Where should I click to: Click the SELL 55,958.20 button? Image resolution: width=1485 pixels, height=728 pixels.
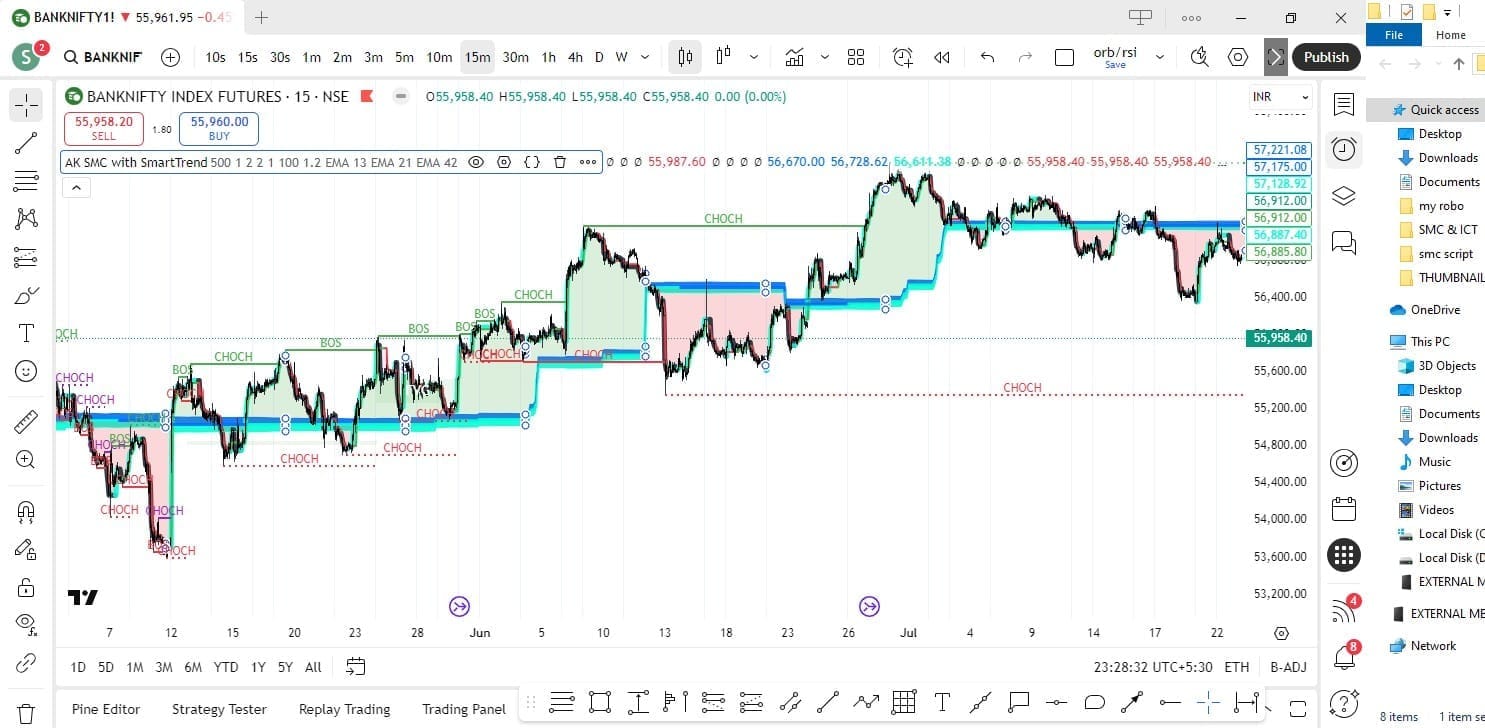103,128
